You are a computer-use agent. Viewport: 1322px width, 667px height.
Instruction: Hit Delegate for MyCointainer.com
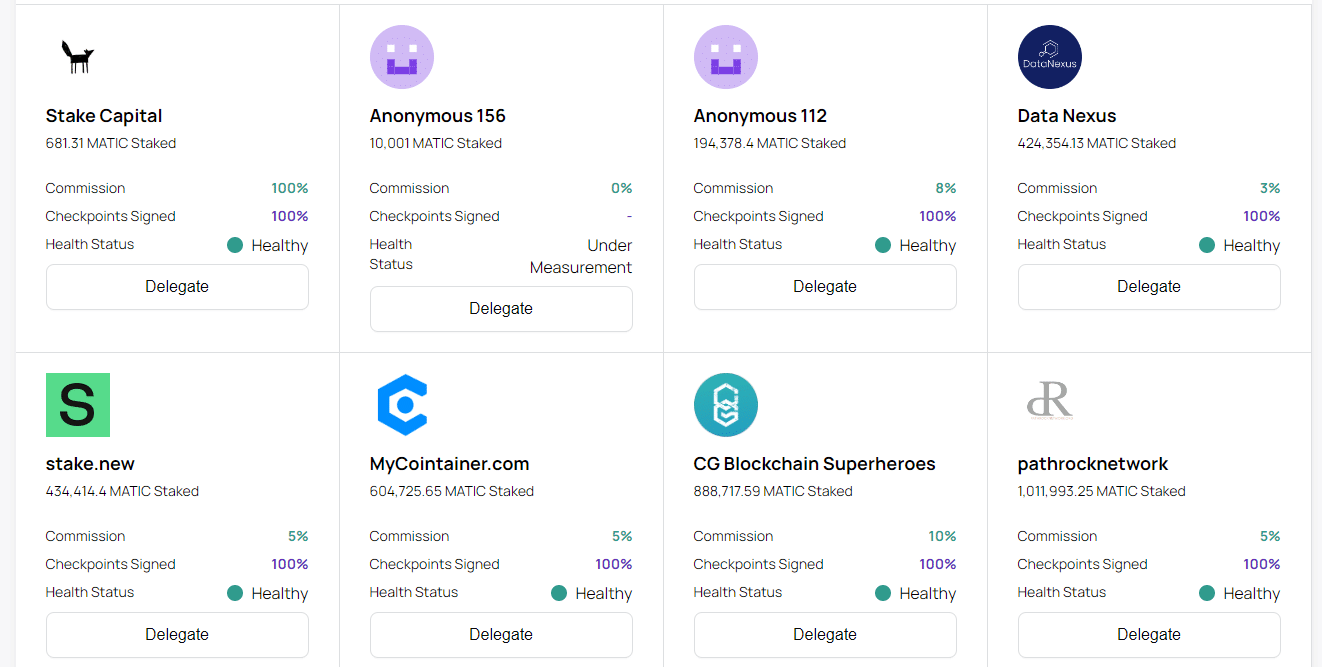click(x=501, y=635)
